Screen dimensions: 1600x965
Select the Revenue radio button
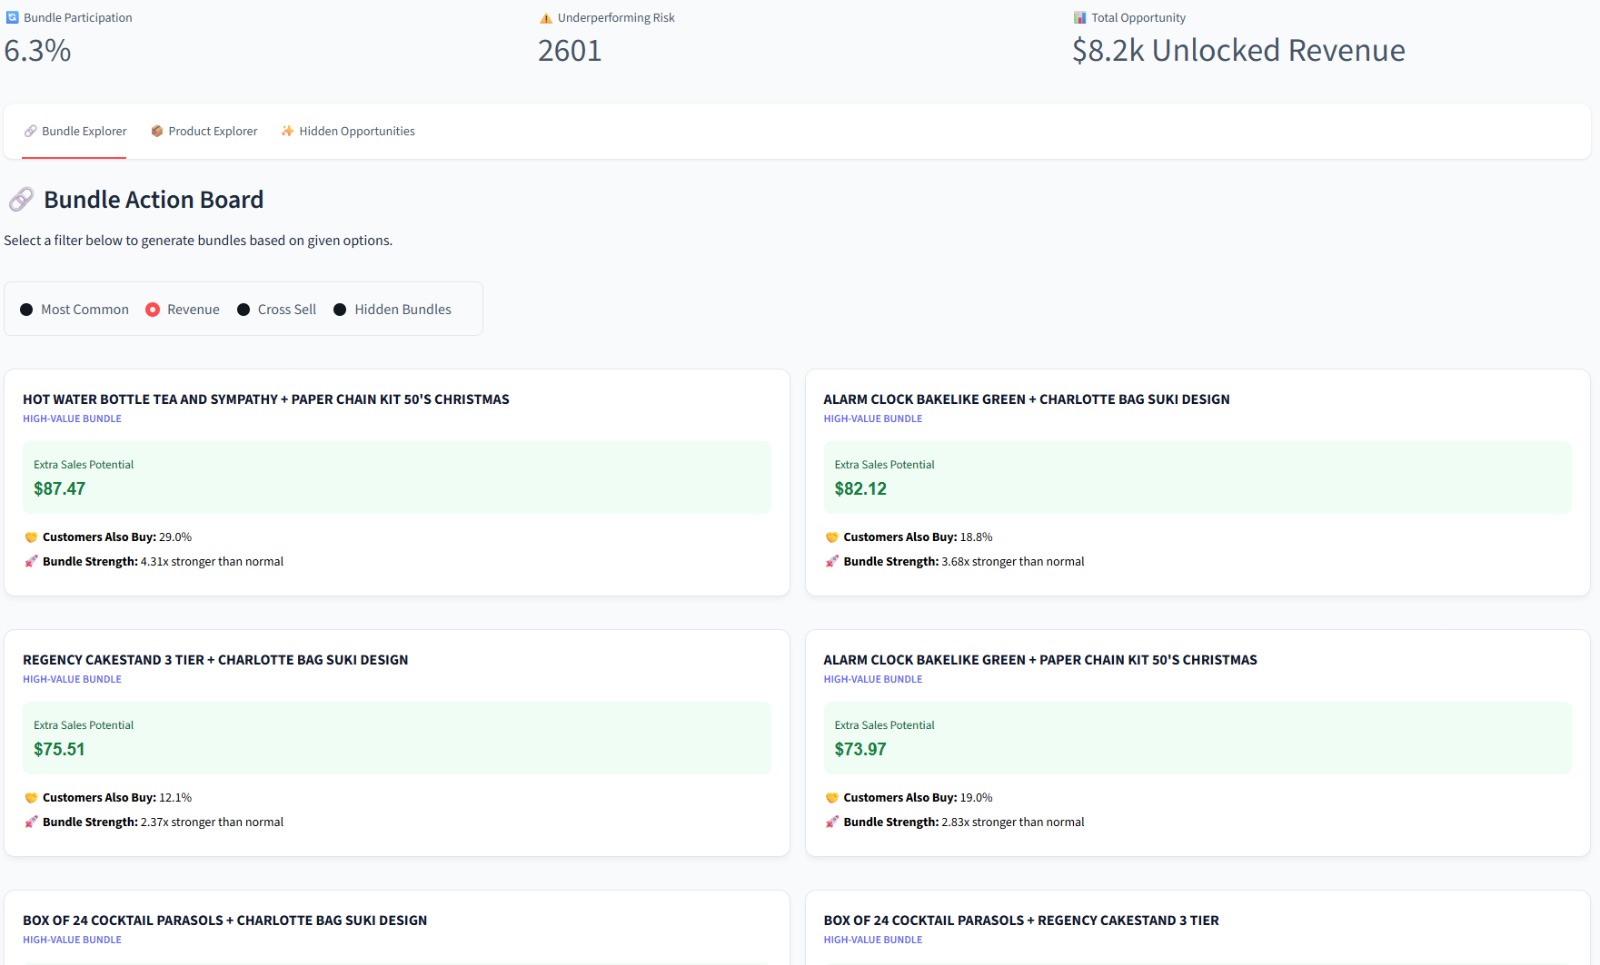(x=153, y=310)
